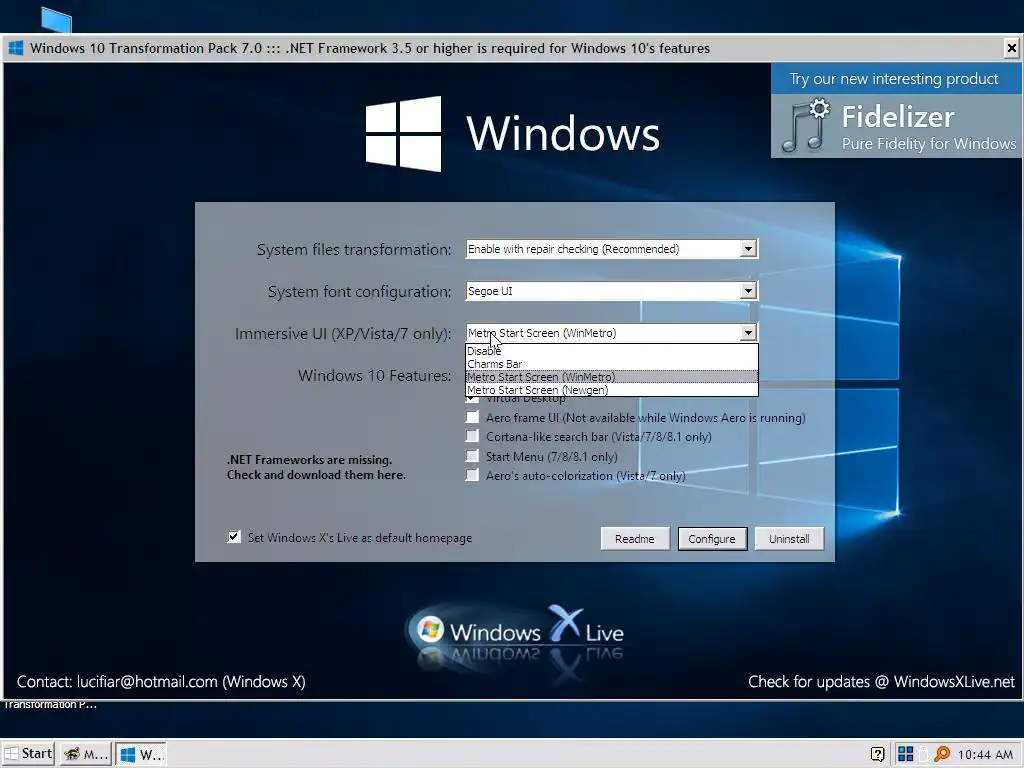Click the Fidelizer music note icon

805,125
